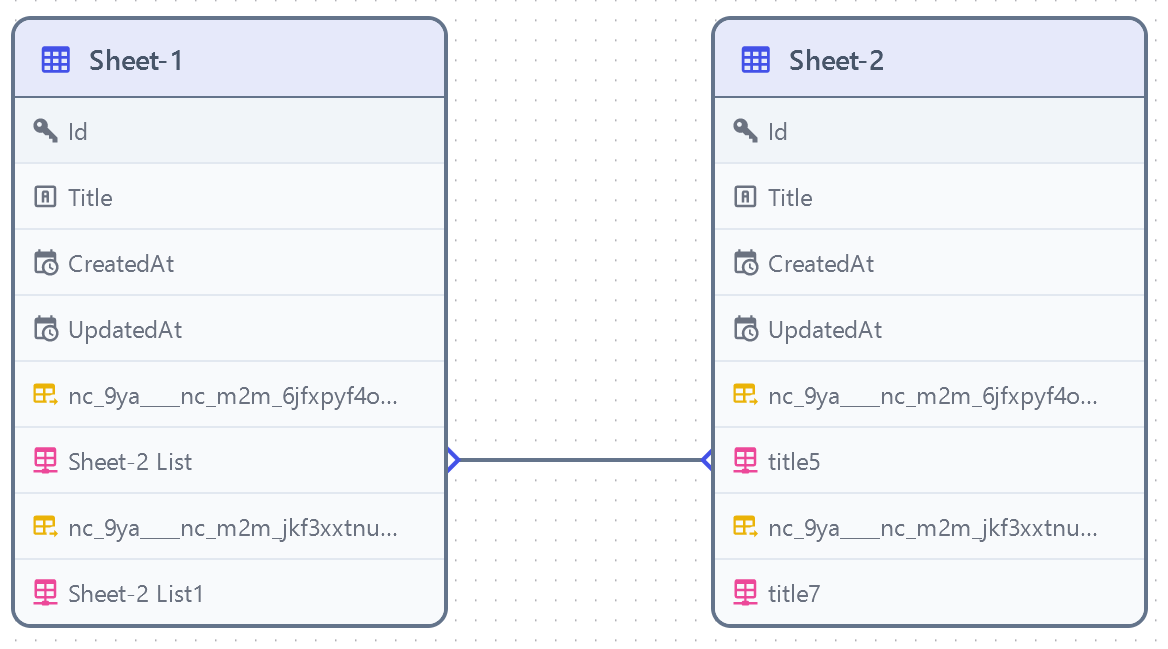1168x649 pixels.
Task: Click the key icon beside Sheet-1 Id
Action: coord(45,131)
